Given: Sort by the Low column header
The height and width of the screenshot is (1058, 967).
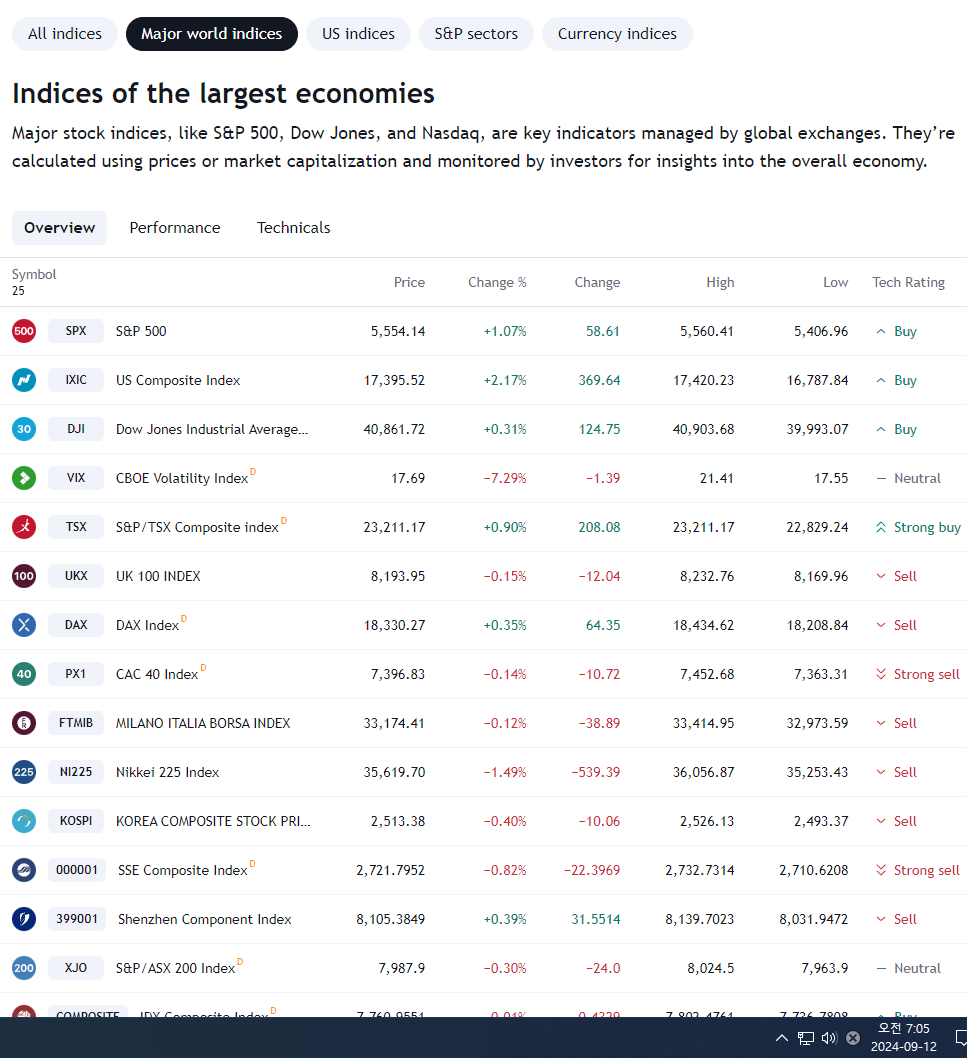Looking at the screenshot, I should [x=835, y=283].
